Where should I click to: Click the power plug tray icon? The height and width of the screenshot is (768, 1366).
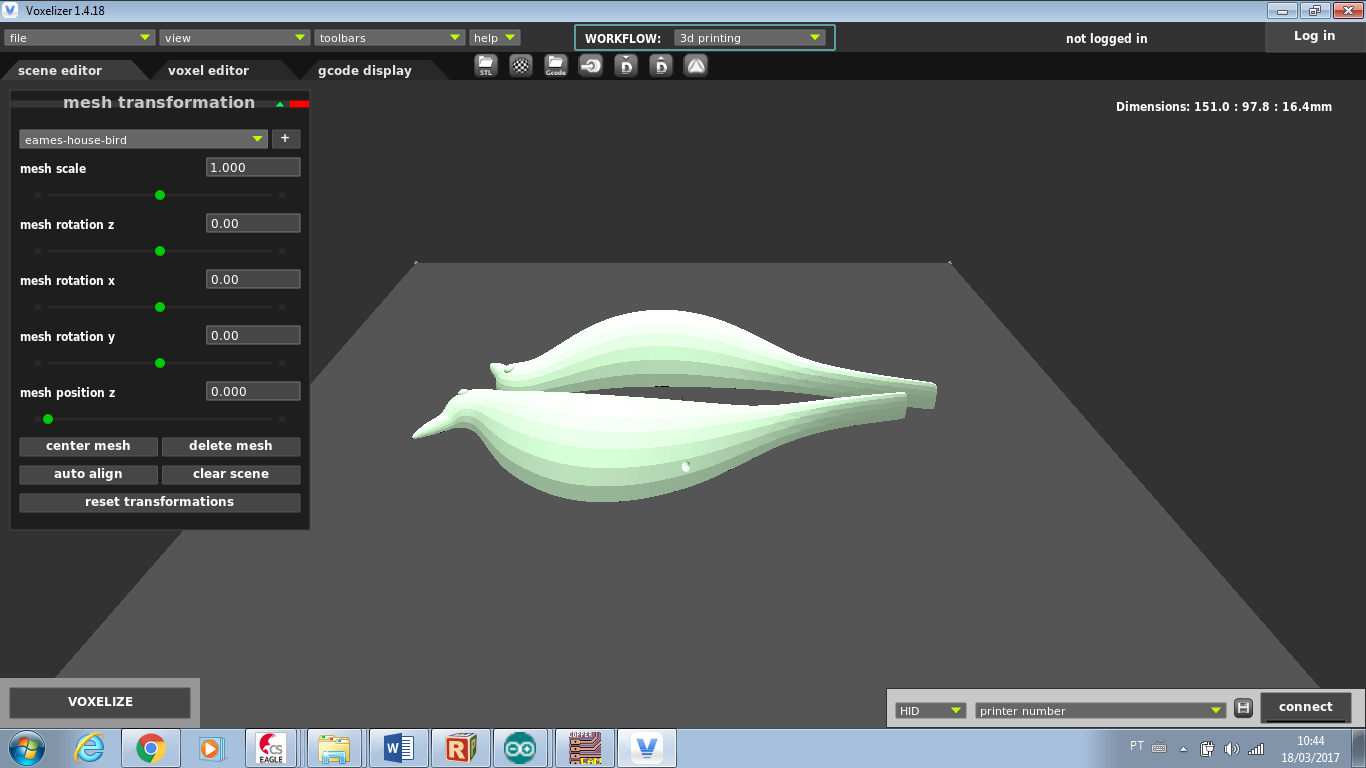[1207, 748]
